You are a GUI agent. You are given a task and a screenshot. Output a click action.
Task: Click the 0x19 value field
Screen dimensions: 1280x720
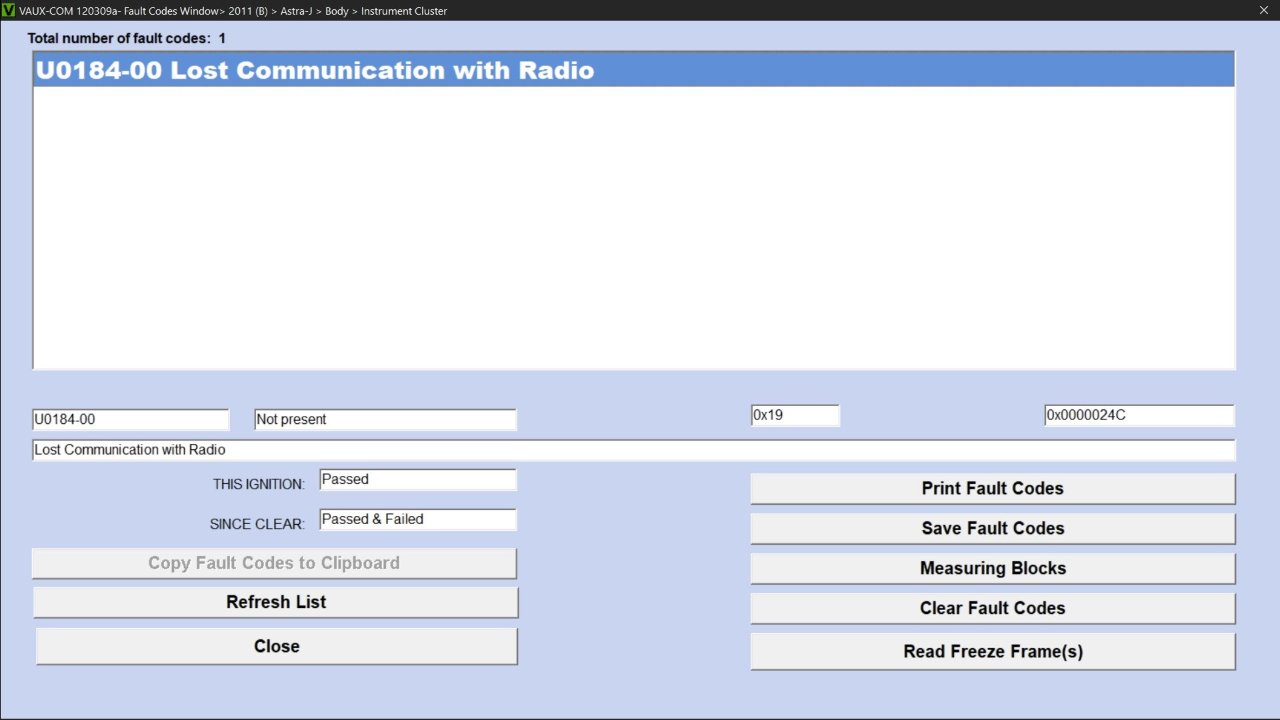pyautogui.click(x=795, y=415)
